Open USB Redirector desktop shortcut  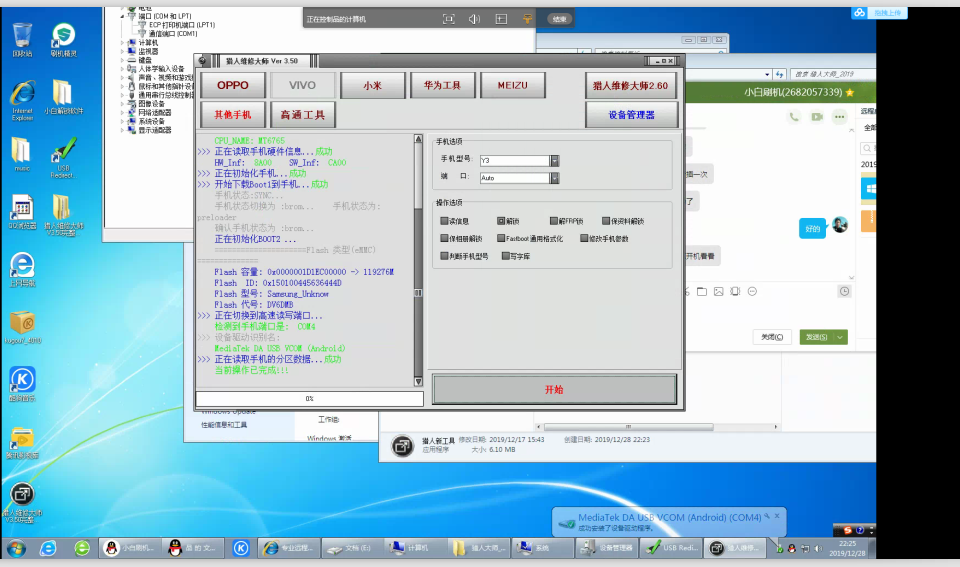[x=63, y=157]
